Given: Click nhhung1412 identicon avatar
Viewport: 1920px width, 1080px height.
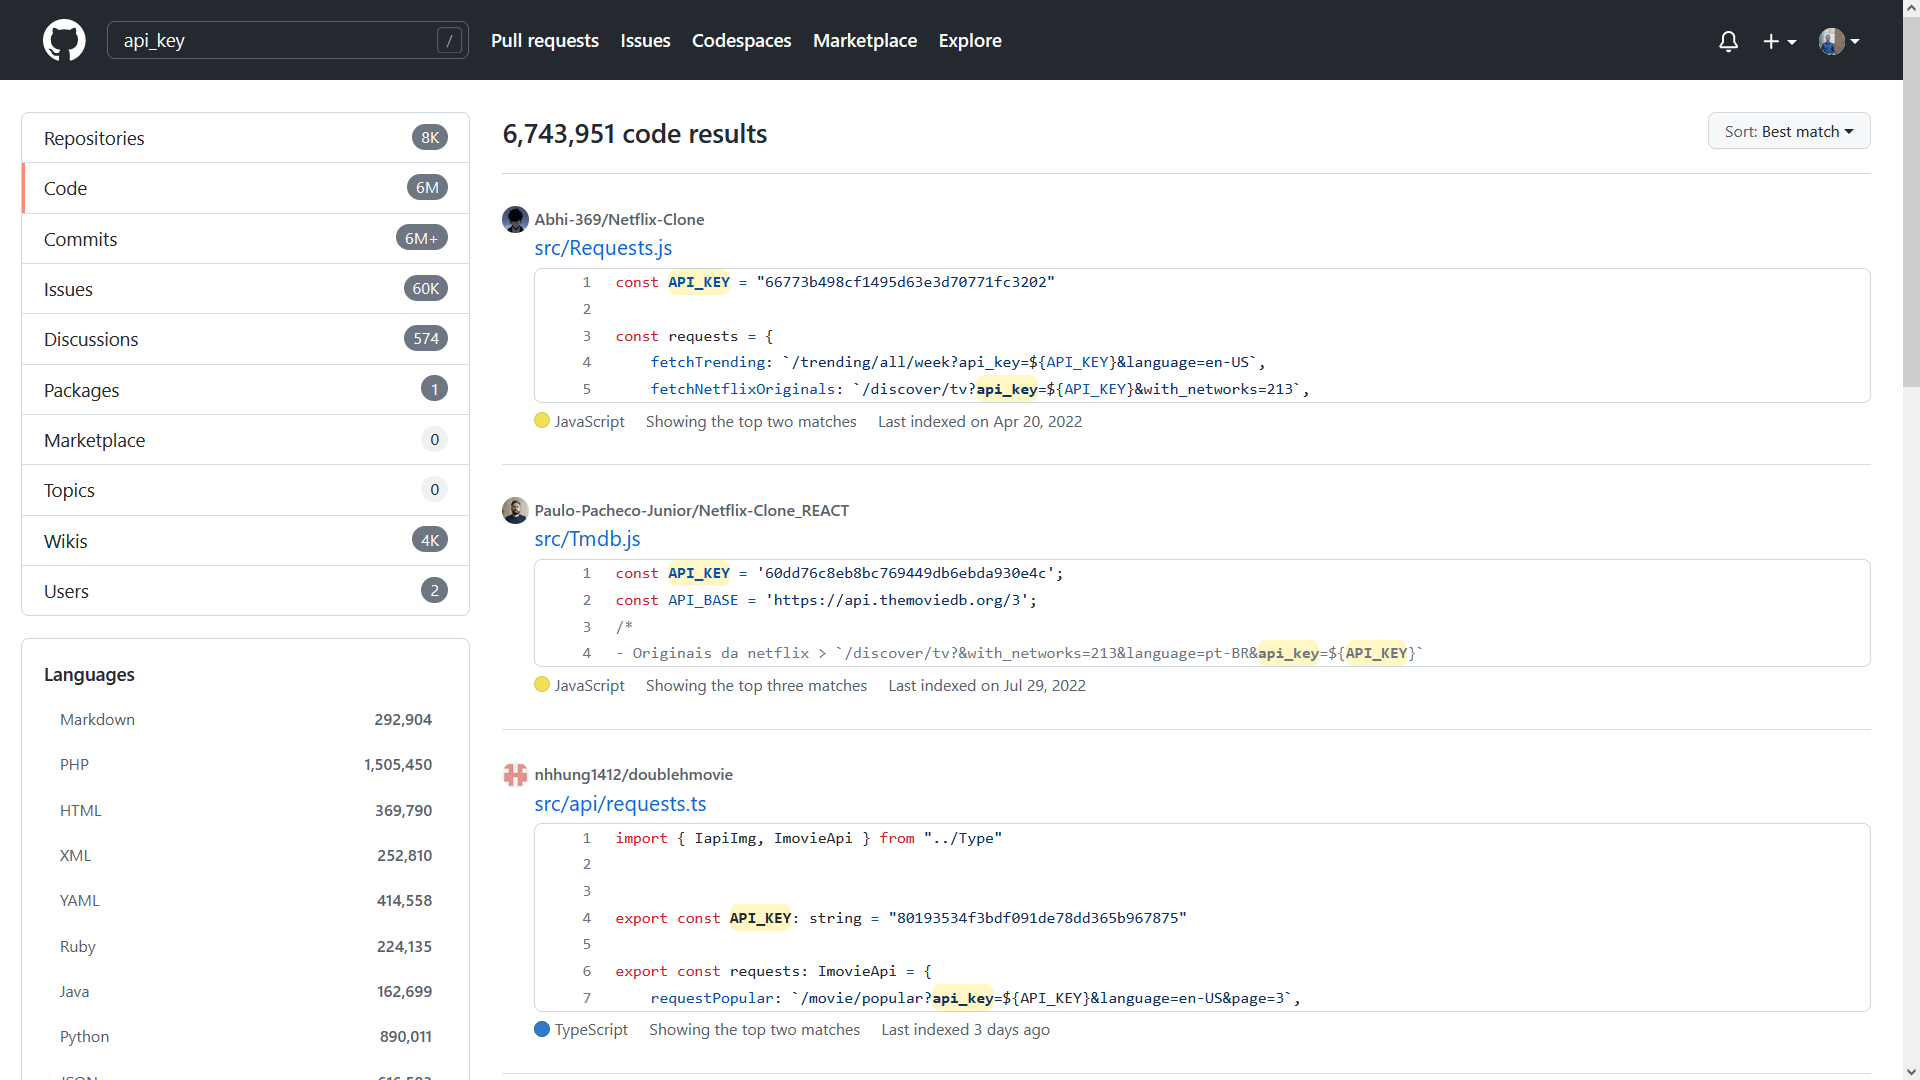Looking at the screenshot, I should (515, 774).
